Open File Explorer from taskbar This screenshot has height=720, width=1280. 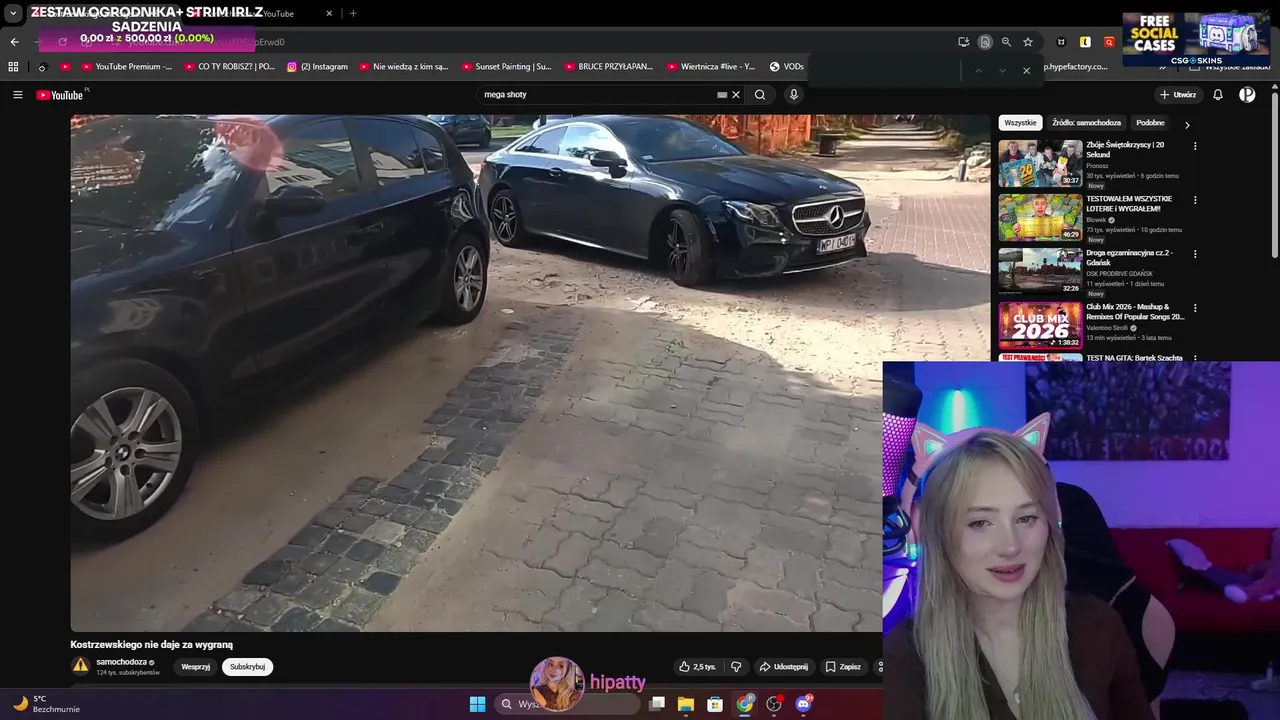pyautogui.click(x=686, y=704)
